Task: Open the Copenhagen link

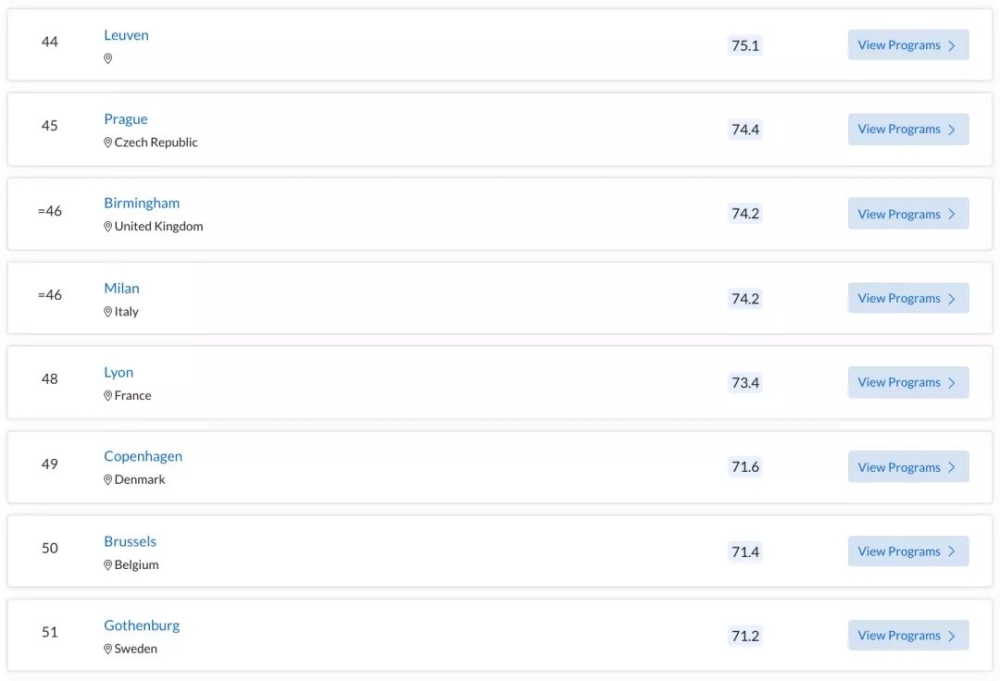Action: point(143,456)
